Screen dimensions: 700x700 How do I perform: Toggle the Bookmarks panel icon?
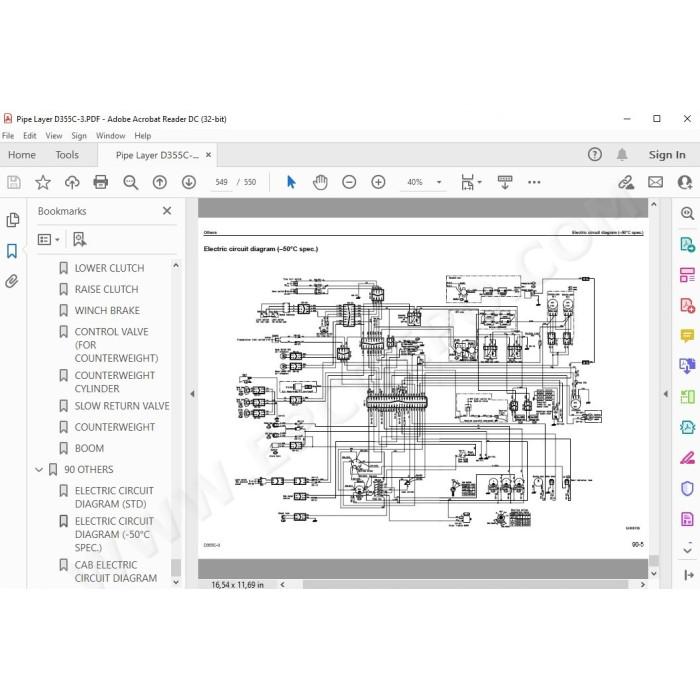point(12,251)
